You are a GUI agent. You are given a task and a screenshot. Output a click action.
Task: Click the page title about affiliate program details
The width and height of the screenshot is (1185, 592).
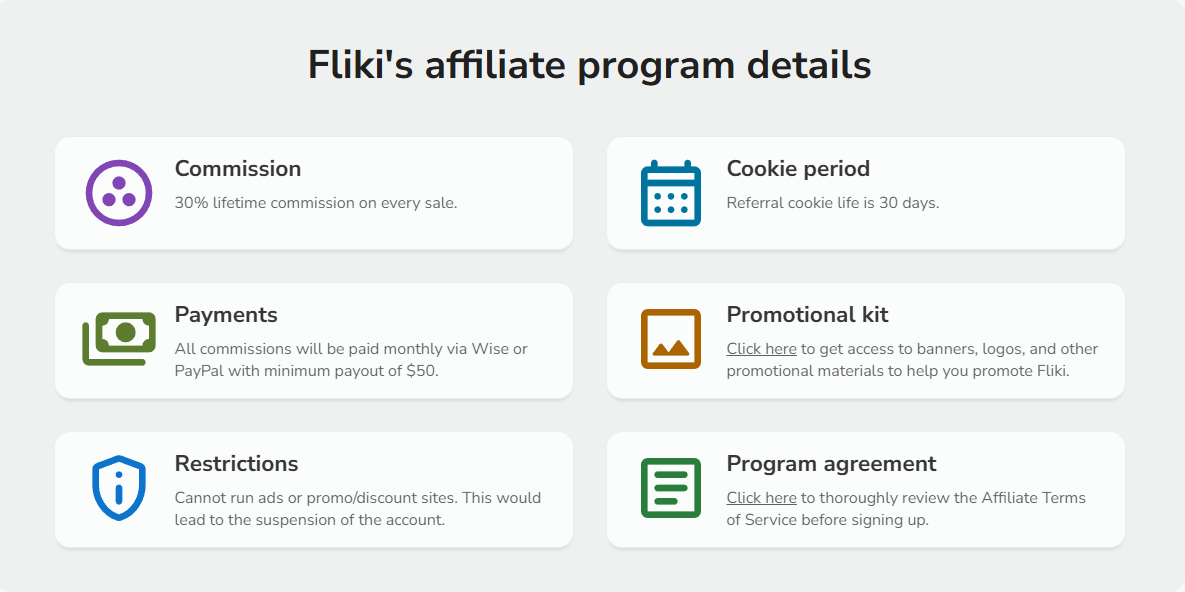(x=590, y=66)
